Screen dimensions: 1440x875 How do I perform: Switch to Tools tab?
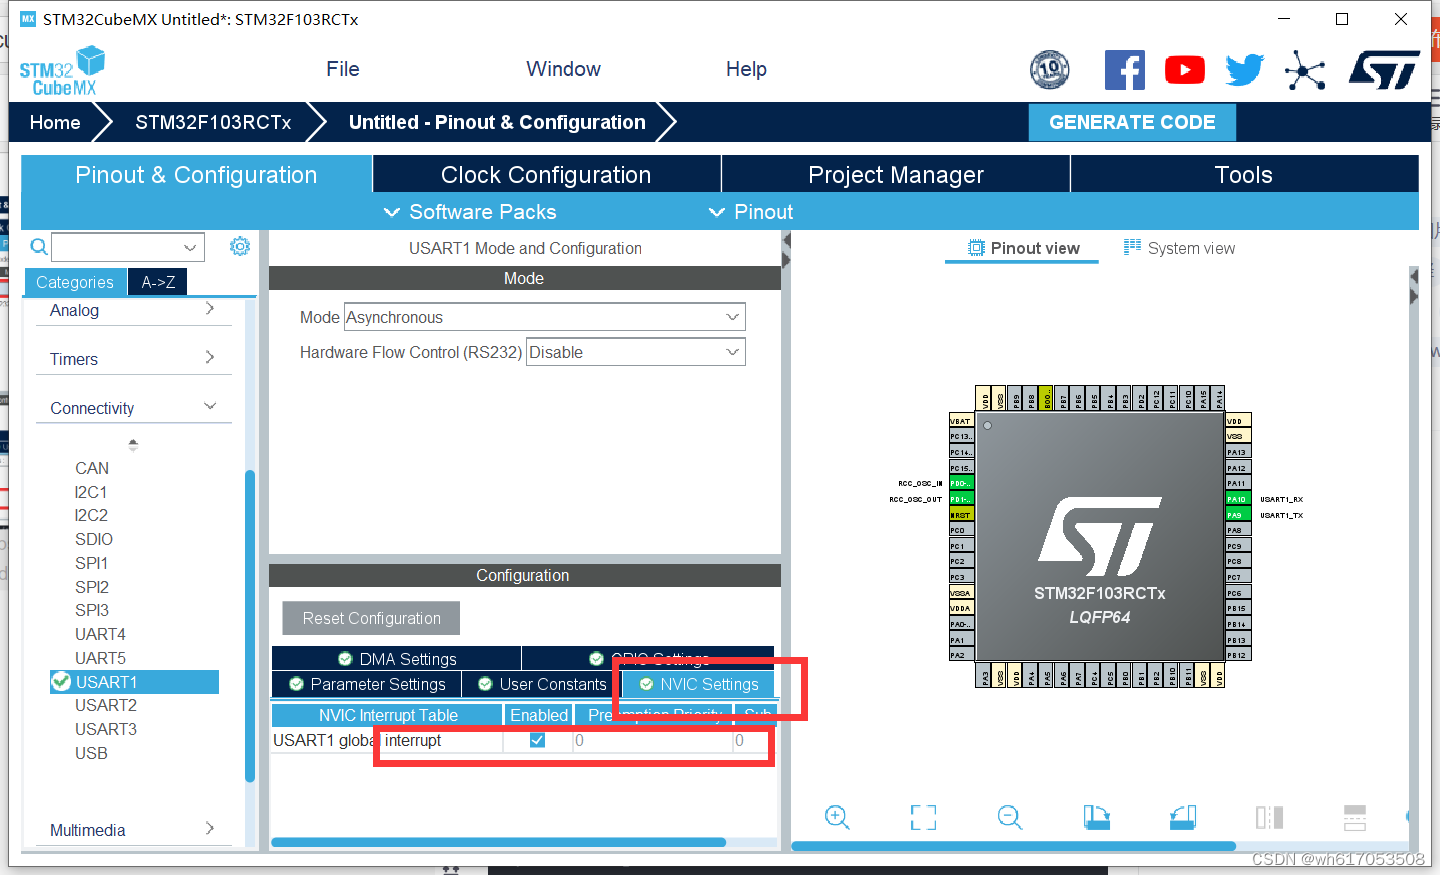[x=1244, y=174]
